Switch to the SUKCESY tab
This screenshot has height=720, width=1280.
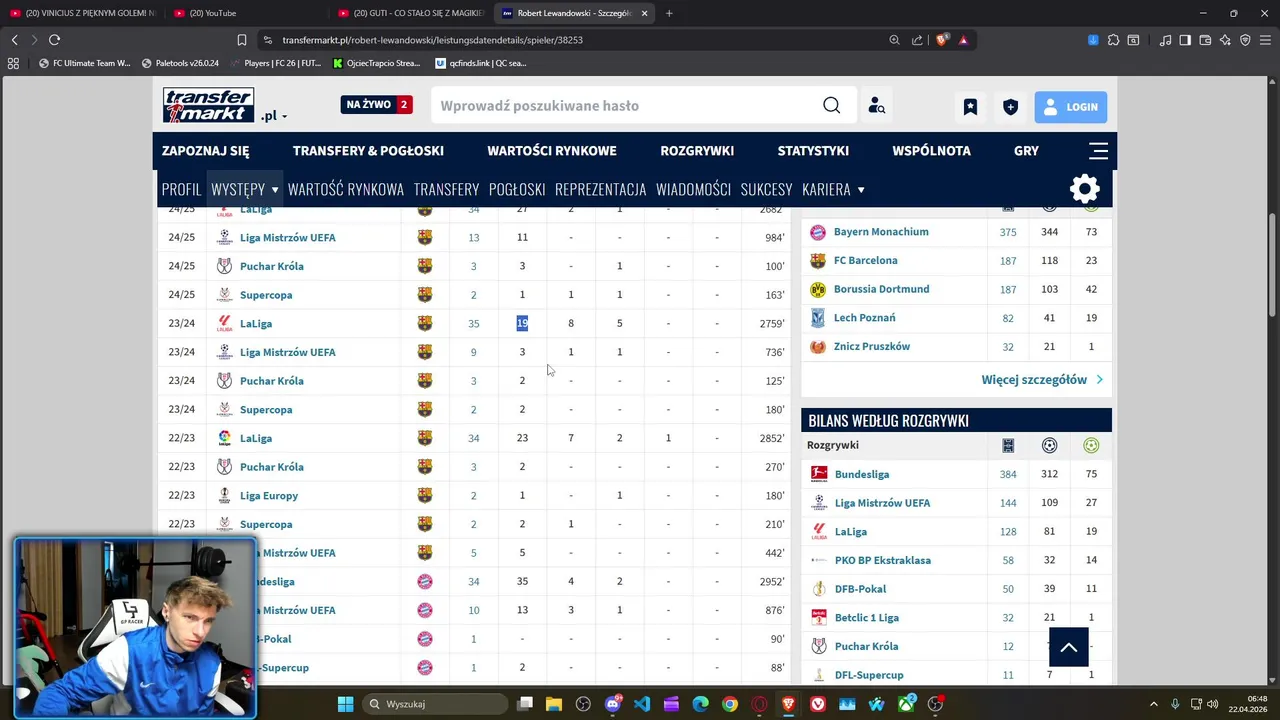point(766,189)
